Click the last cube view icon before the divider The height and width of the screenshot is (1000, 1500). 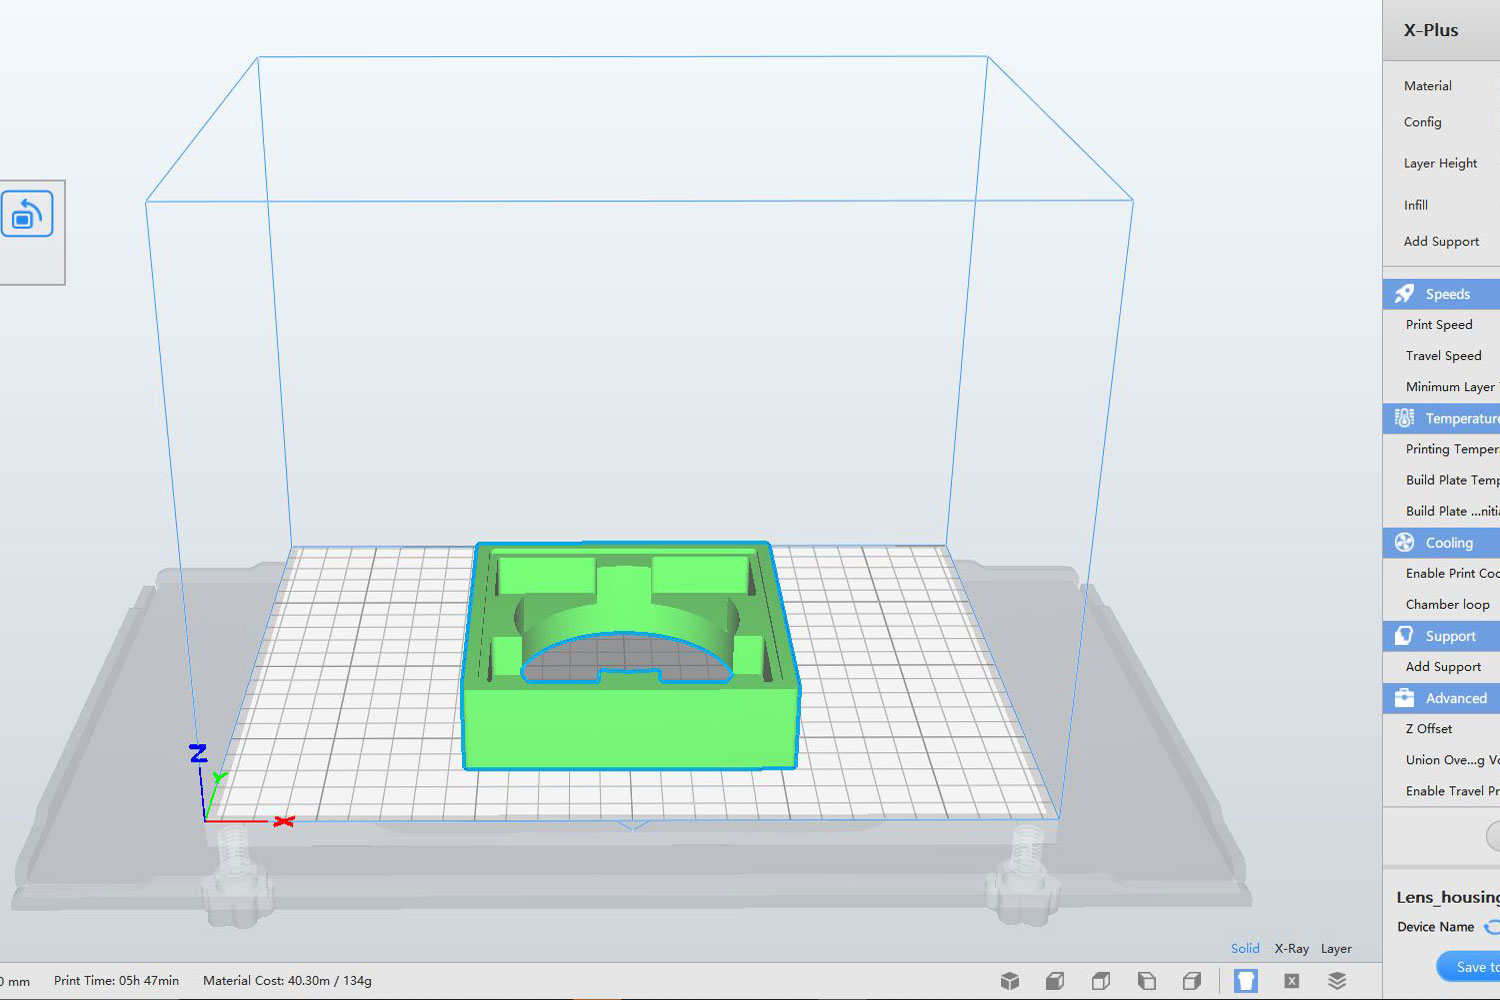tap(1192, 981)
